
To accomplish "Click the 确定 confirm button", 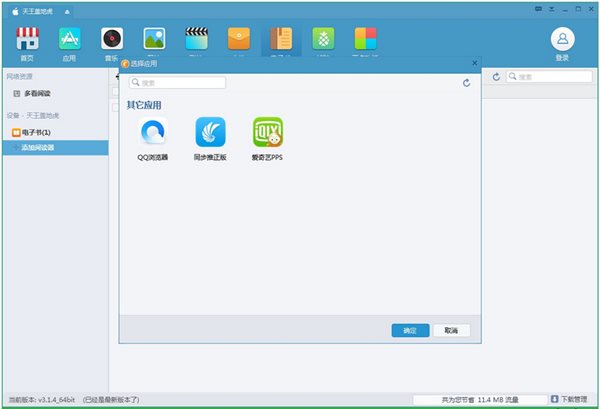I will (410, 331).
